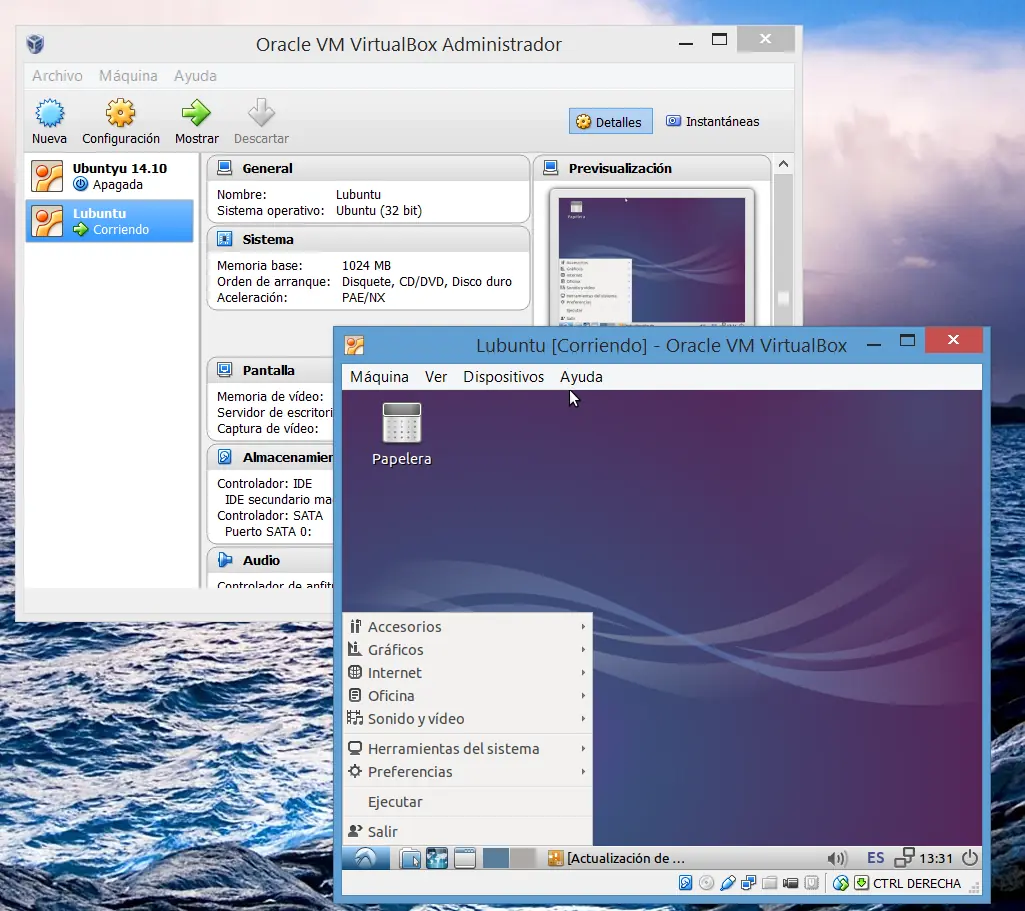Click the hard disk status icon in VirtualBox

tap(686, 883)
